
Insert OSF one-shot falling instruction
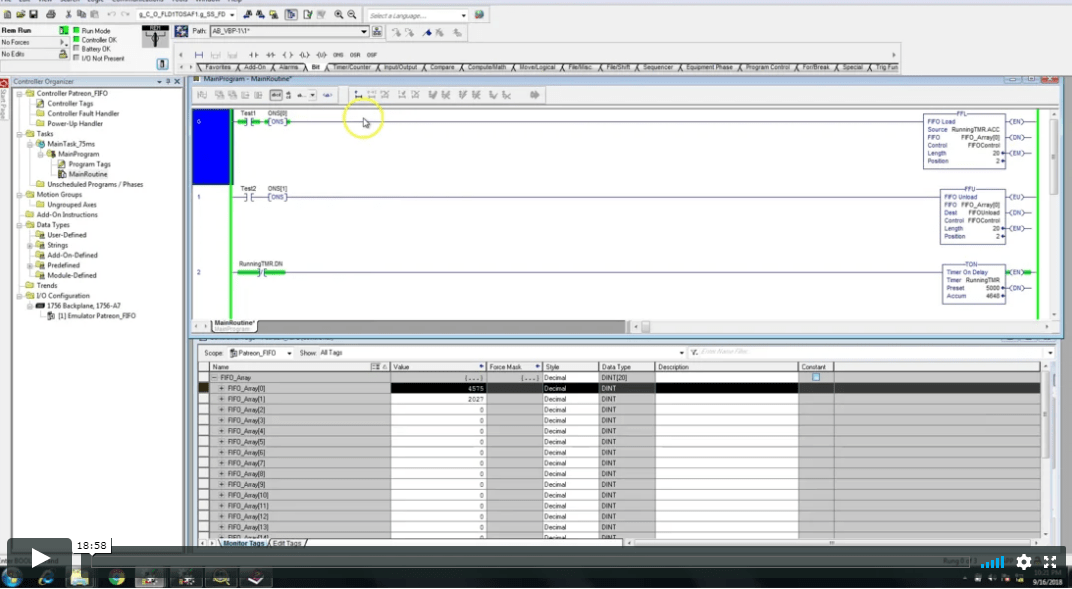(372, 55)
